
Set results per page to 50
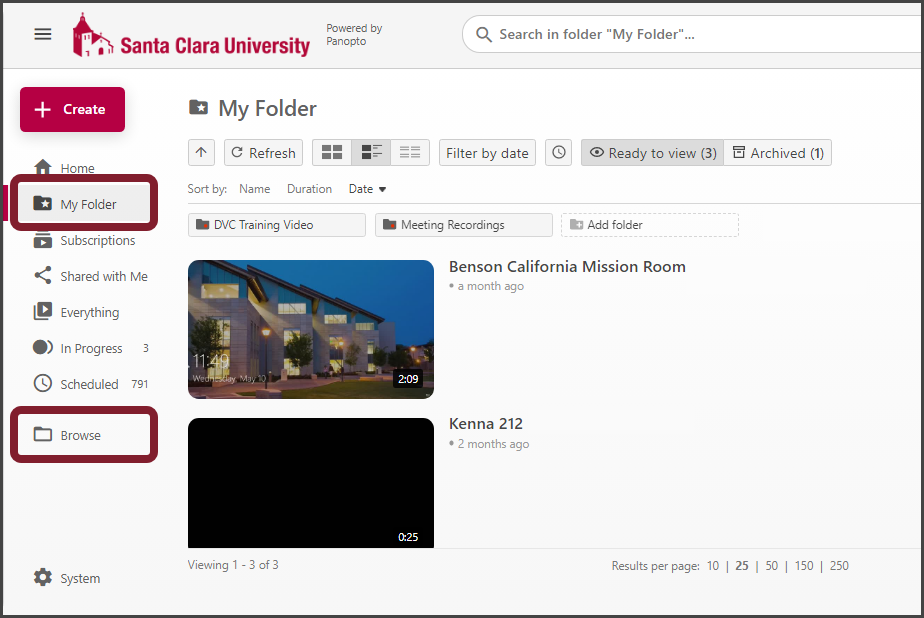[771, 565]
